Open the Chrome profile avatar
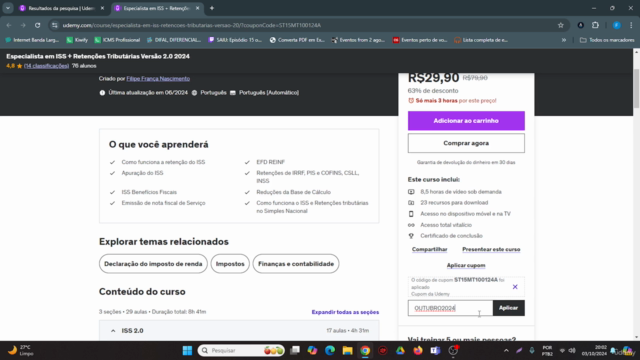The height and width of the screenshot is (360, 640). pos(617,25)
